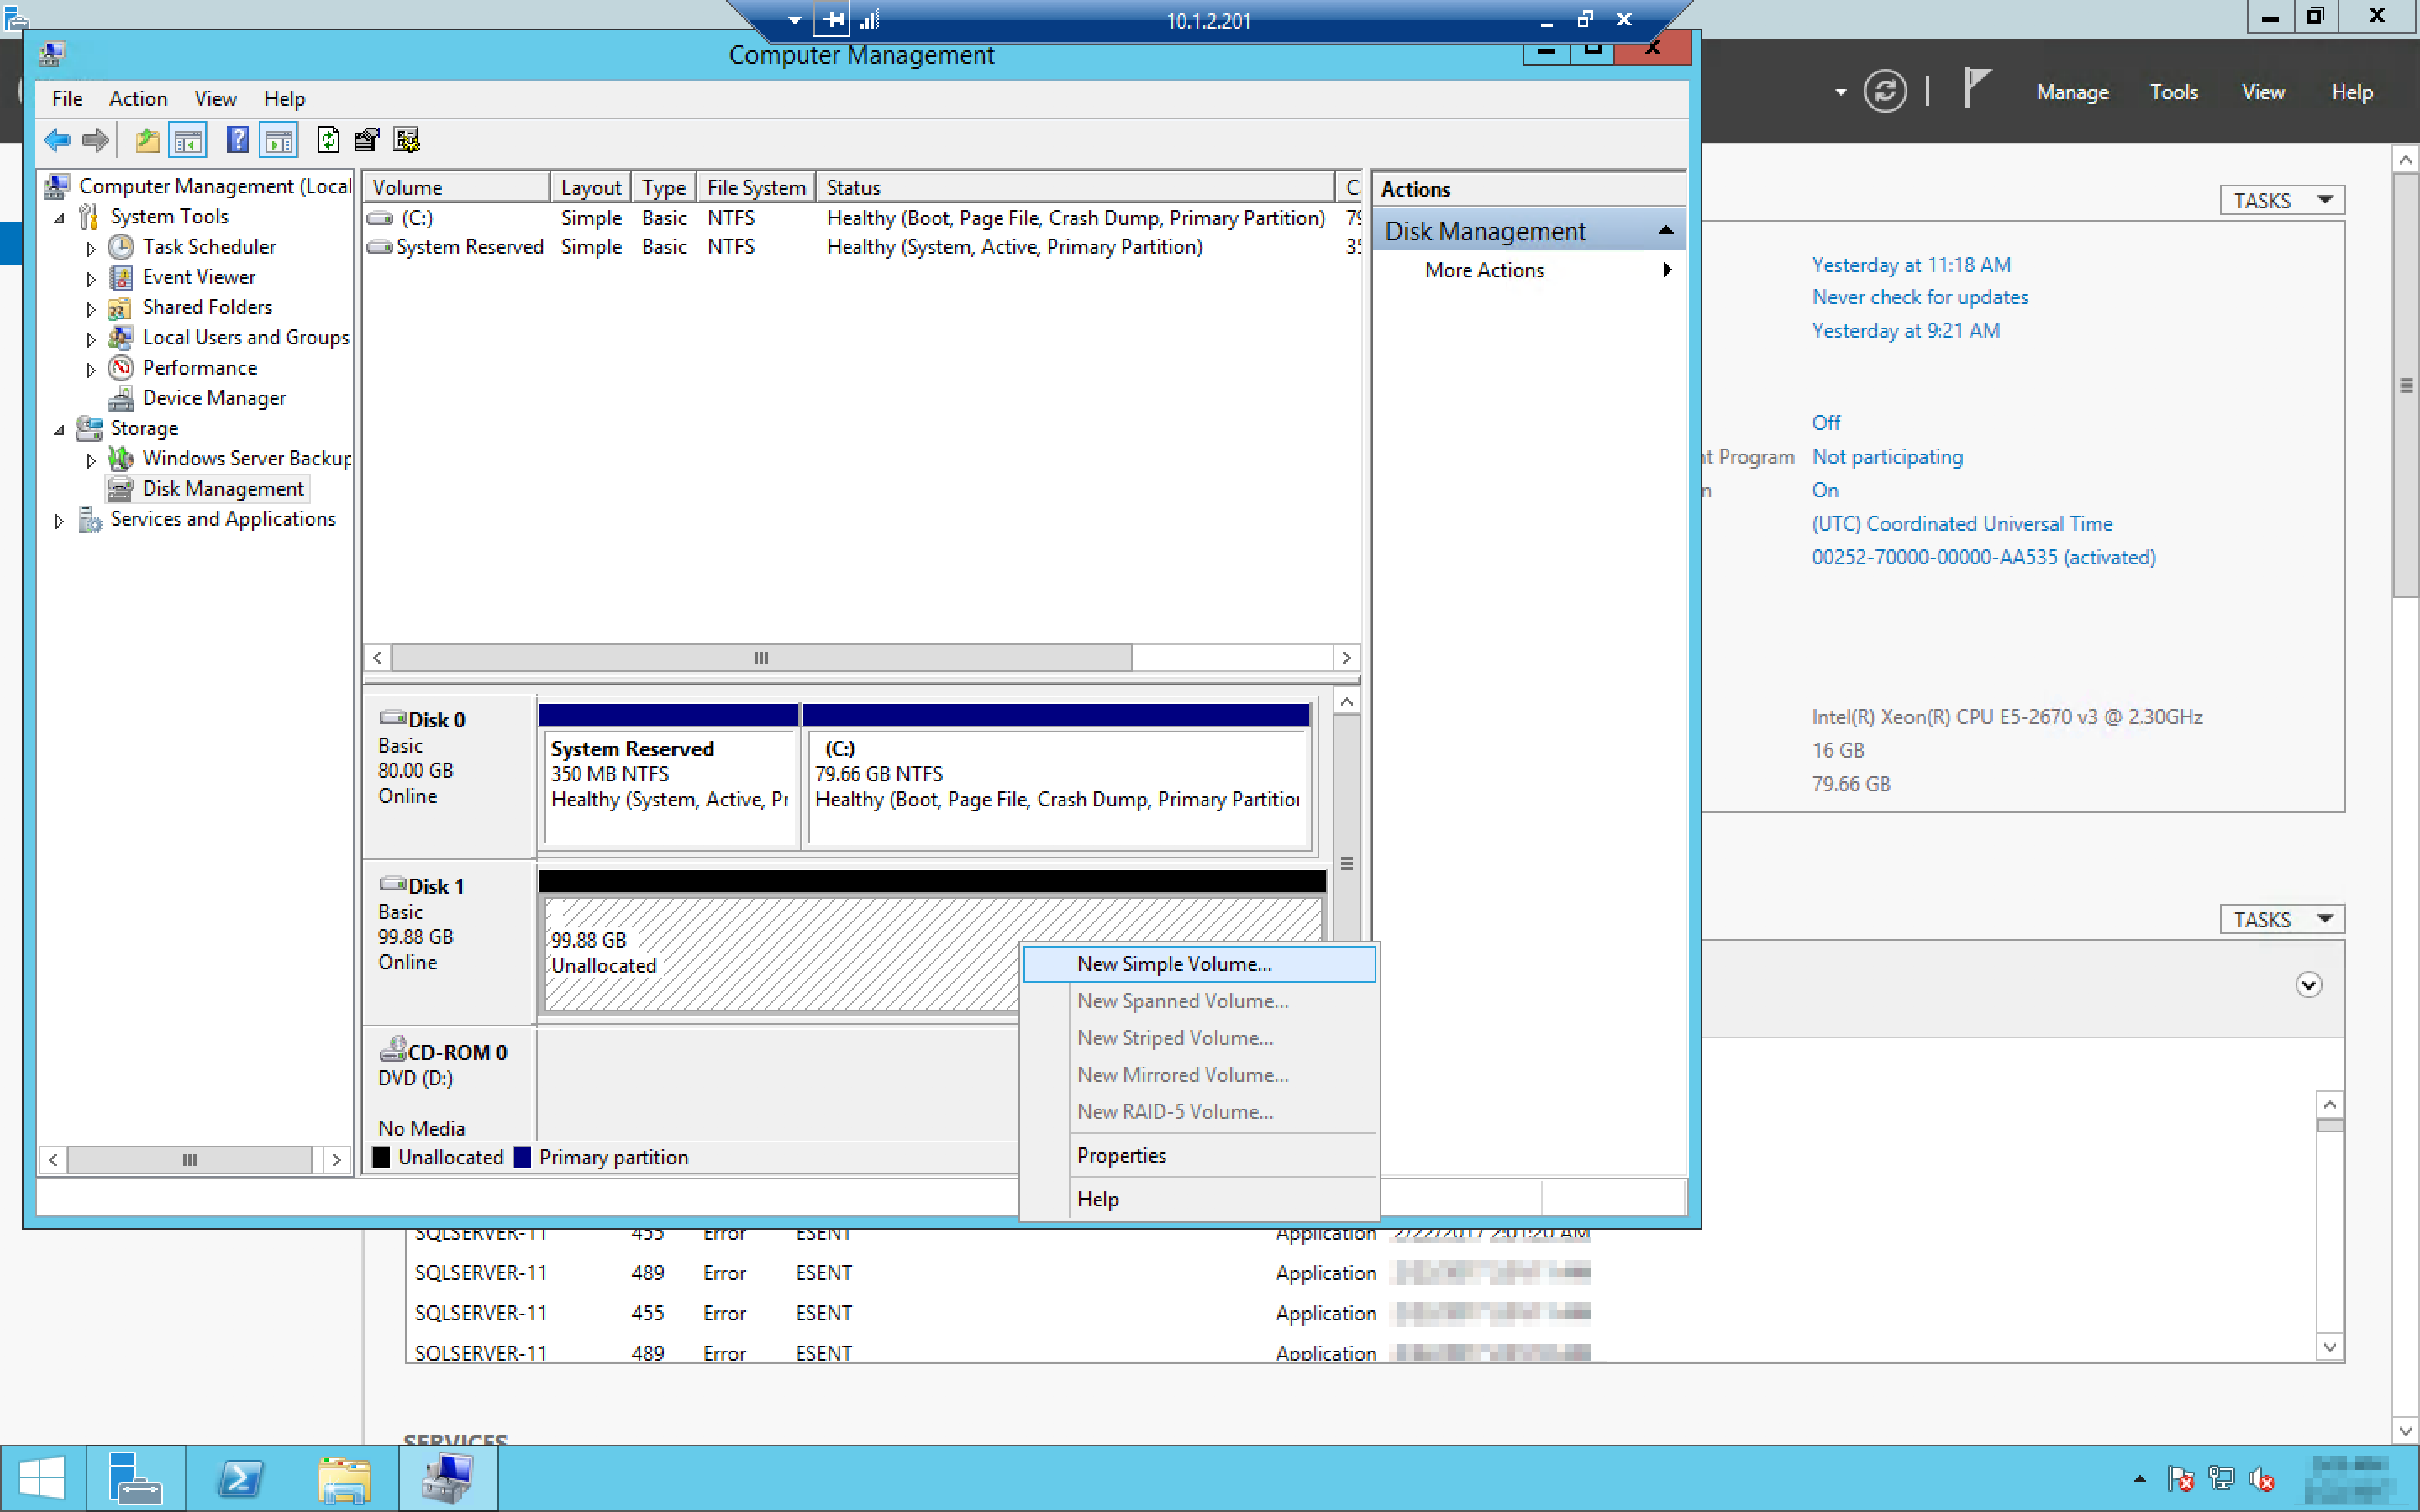Click the rightmost Disk Management settings toolbar icon
2420x1512 pixels.
407,140
